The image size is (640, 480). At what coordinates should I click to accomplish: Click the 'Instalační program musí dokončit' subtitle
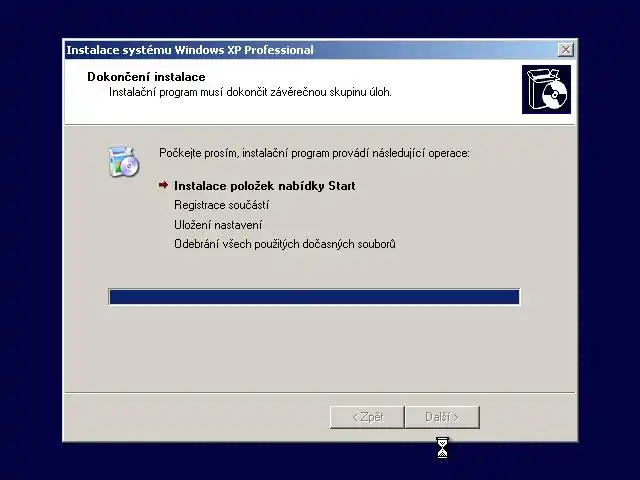(250, 92)
